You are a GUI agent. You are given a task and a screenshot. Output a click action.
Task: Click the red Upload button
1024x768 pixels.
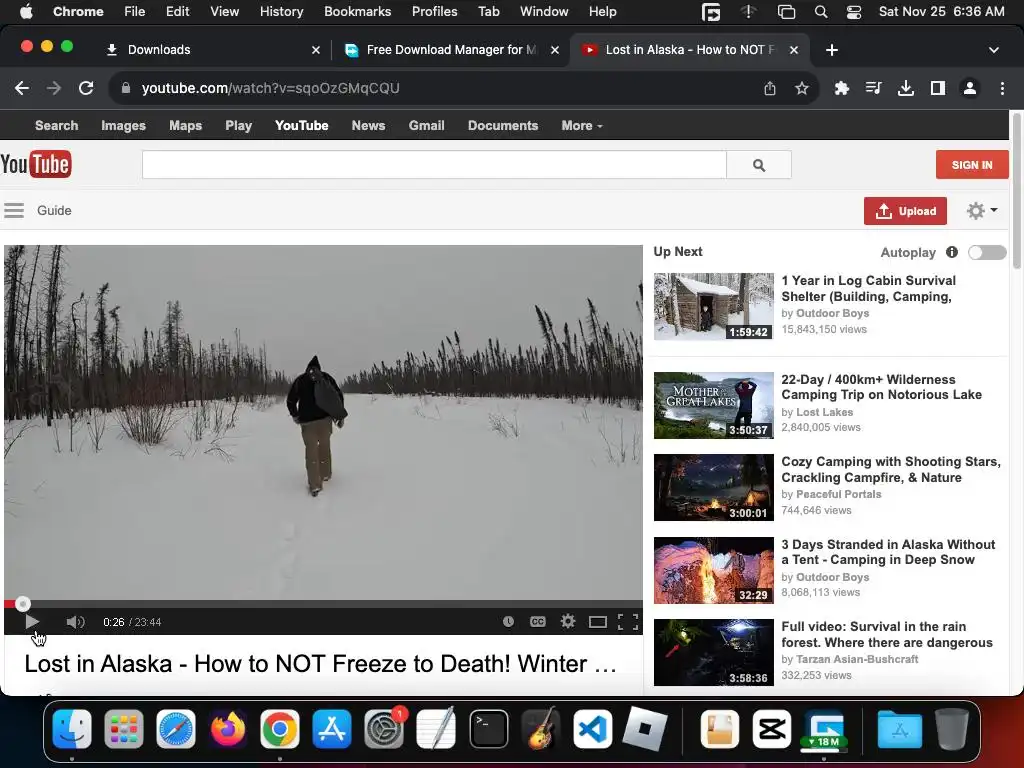905,211
